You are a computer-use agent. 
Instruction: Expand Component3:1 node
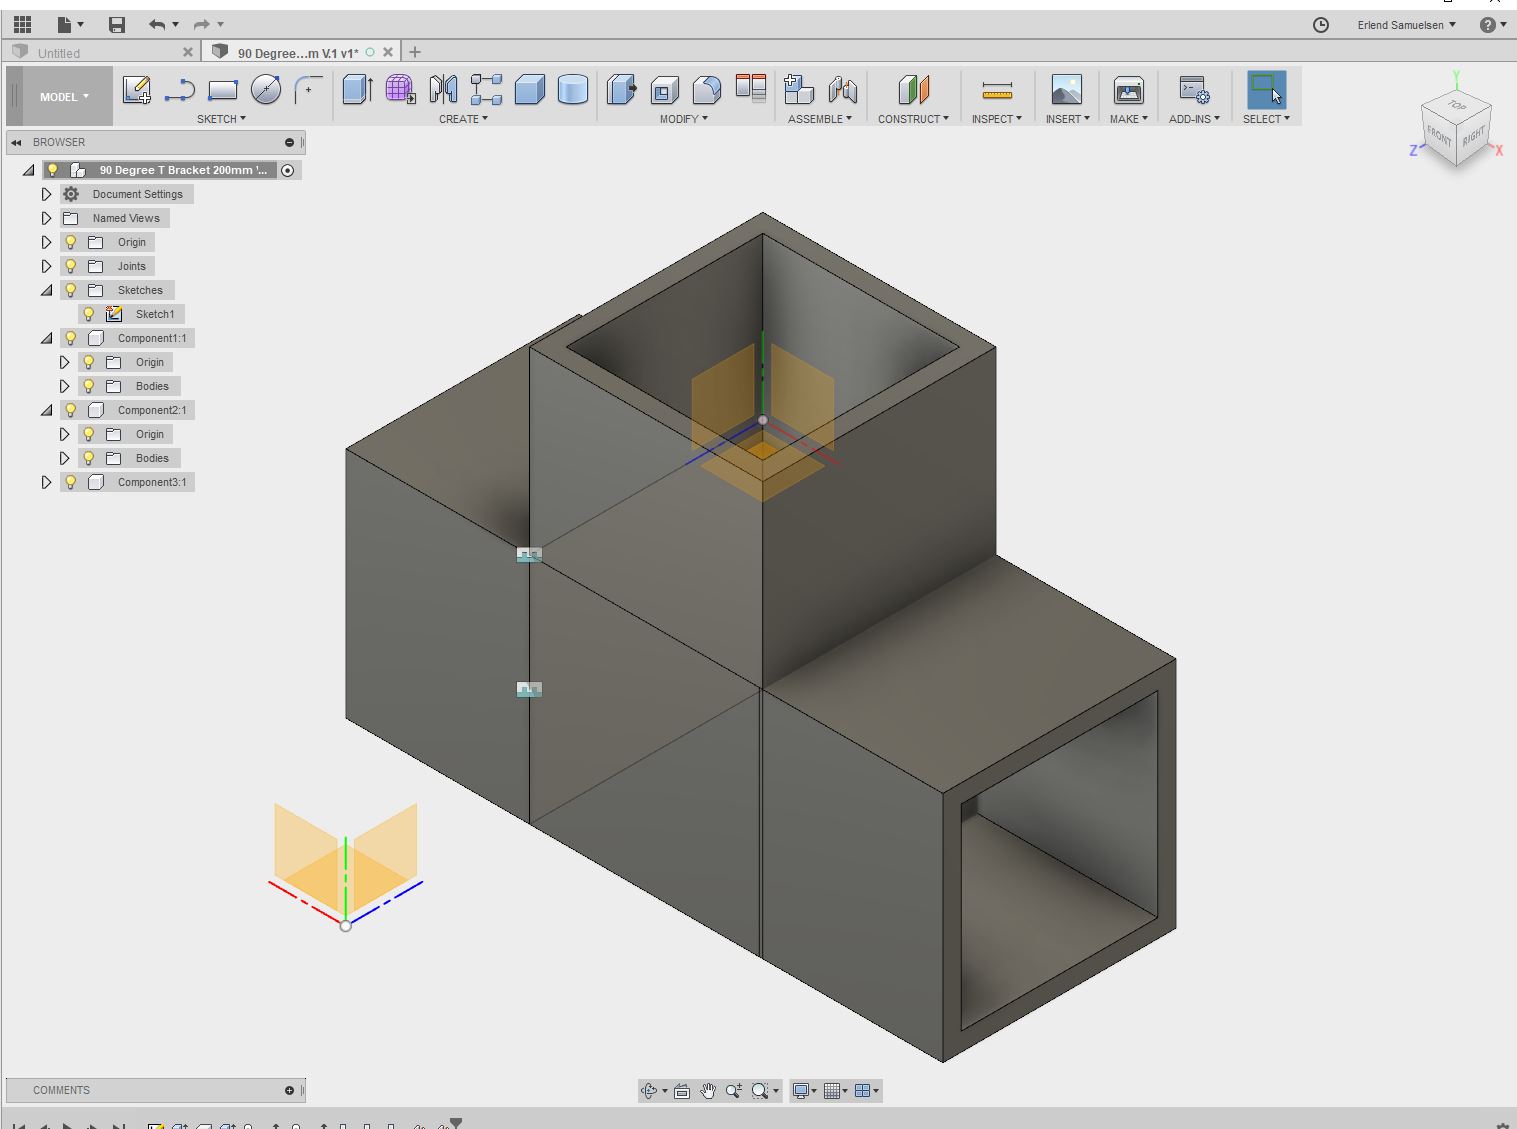(x=46, y=482)
